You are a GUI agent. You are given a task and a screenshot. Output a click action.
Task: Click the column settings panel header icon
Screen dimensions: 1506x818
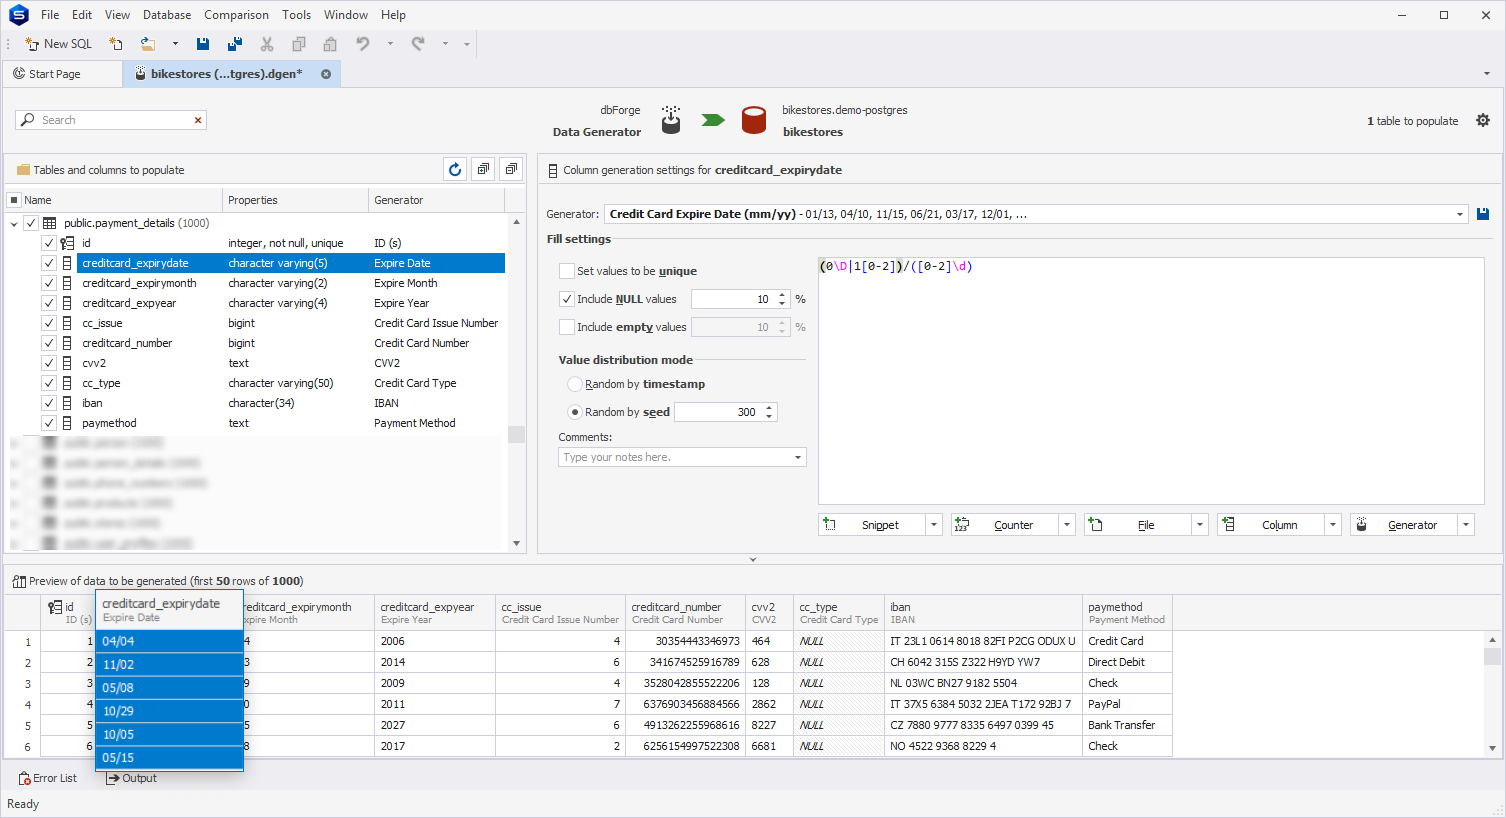click(x=553, y=170)
